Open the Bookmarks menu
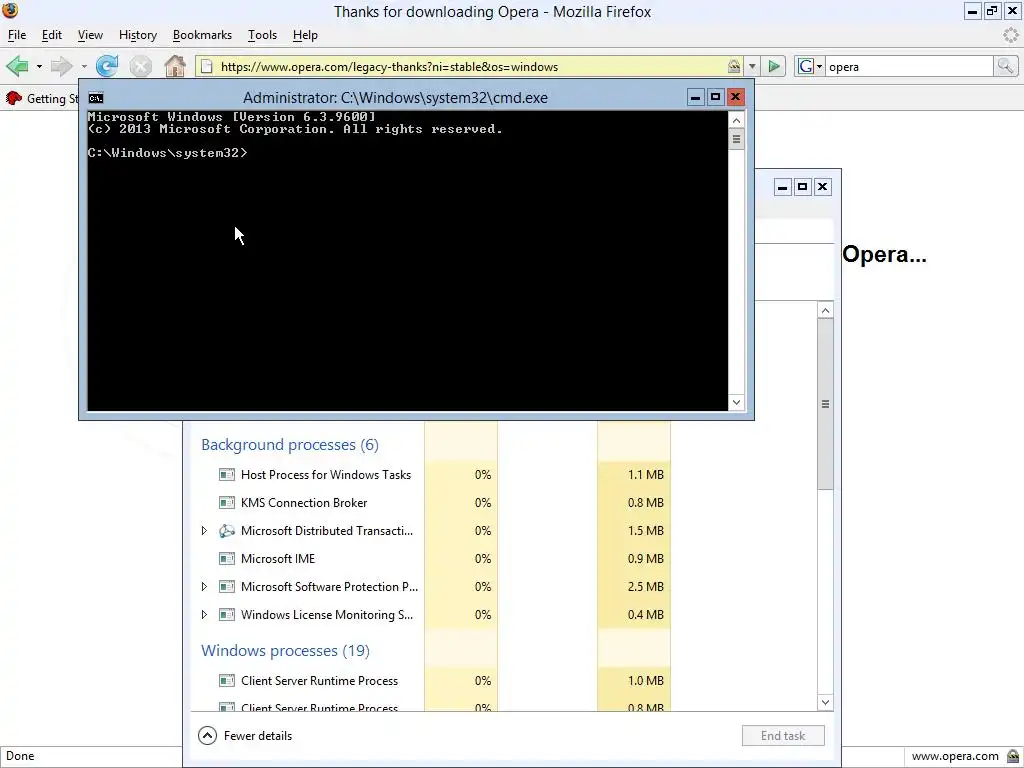1024x768 pixels. point(202,35)
